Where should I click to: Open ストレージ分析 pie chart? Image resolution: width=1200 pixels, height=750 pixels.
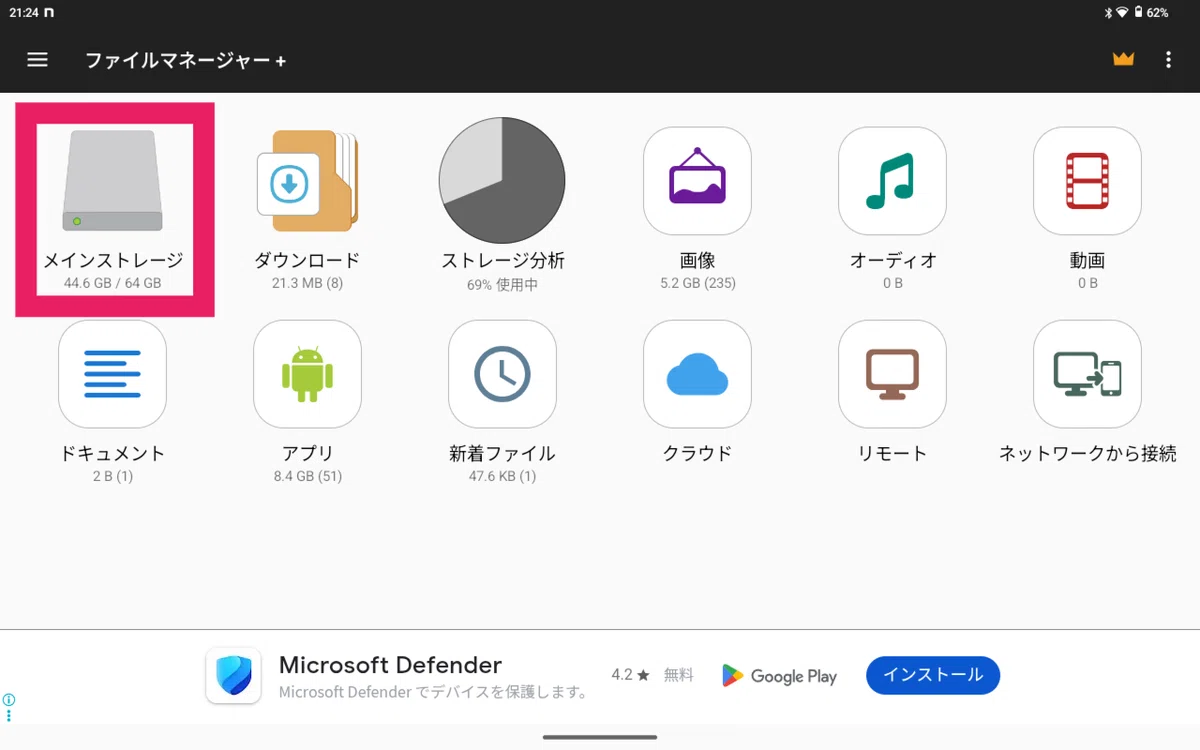click(502, 180)
